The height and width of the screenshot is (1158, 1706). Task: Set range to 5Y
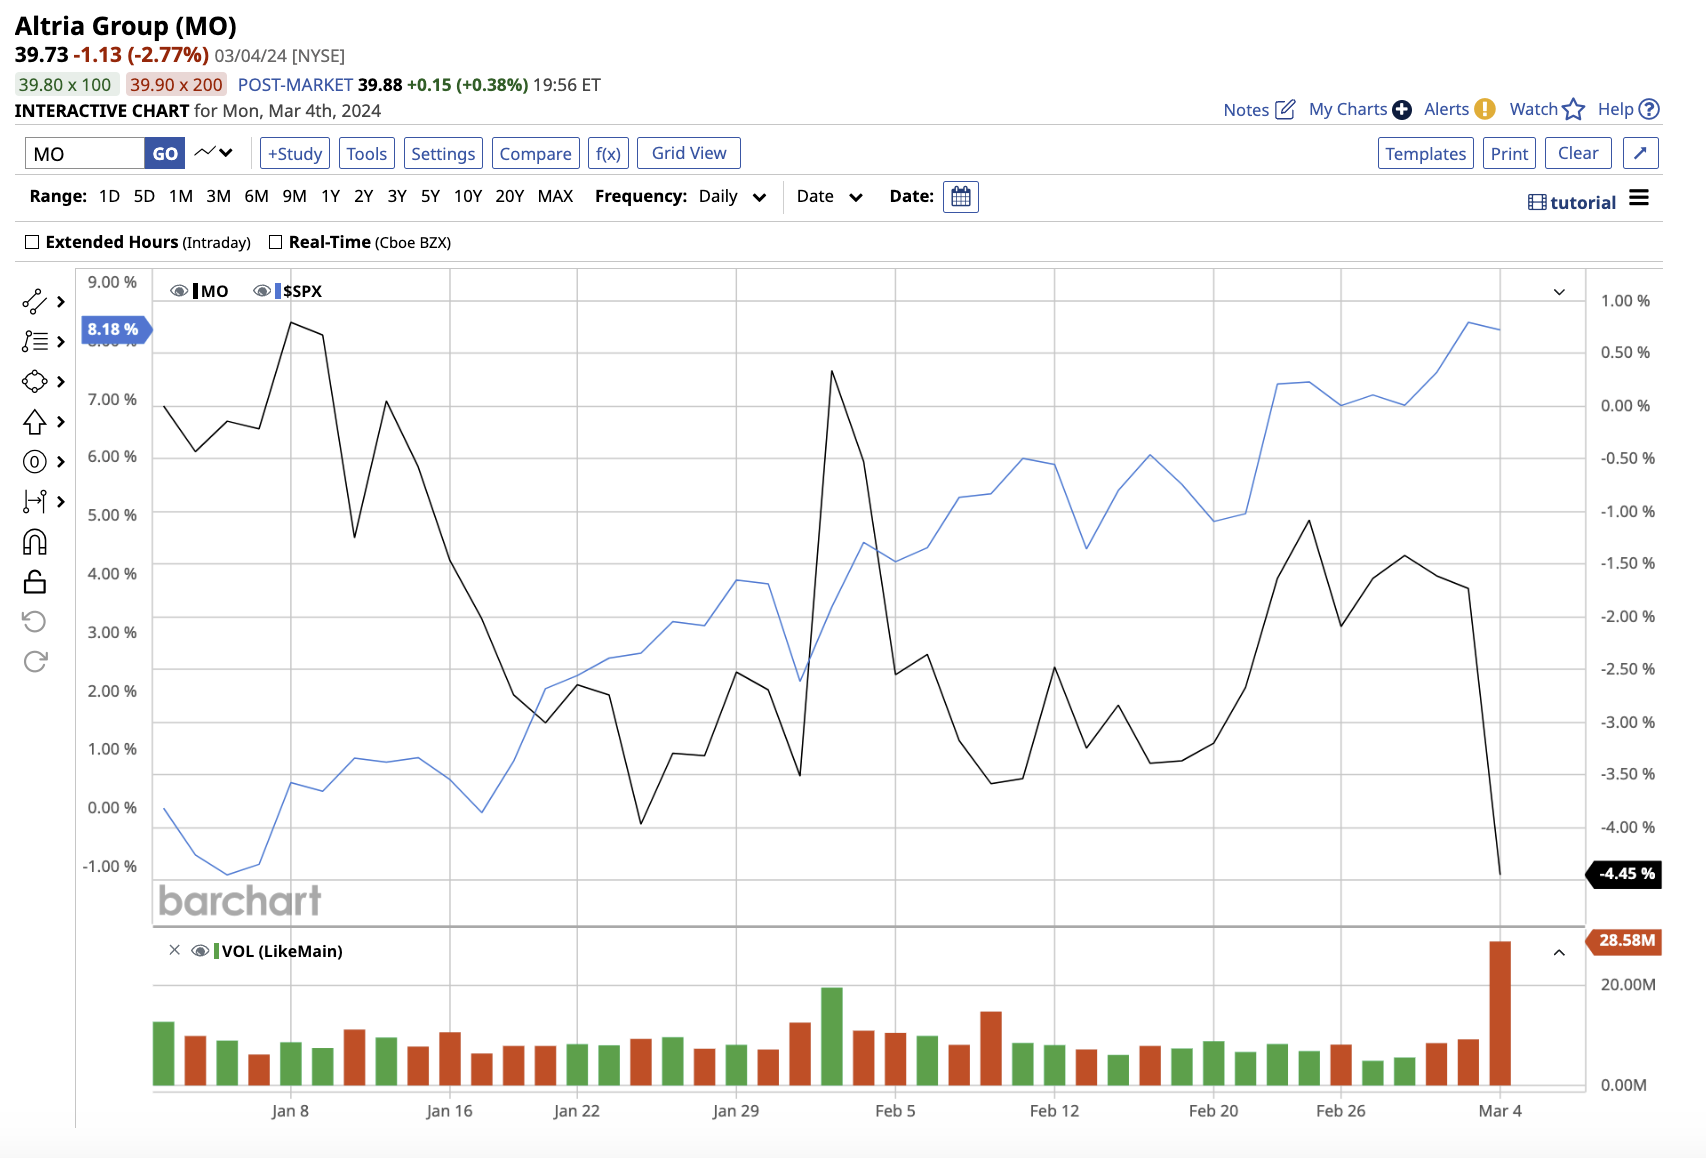coord(430,196)
